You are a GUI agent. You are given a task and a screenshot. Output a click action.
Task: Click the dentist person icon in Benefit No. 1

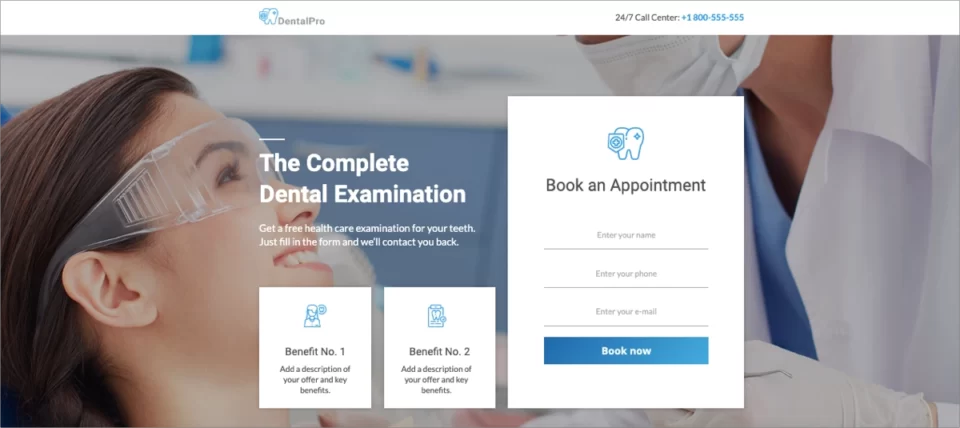pyautogui.click(x=315, y=315)
